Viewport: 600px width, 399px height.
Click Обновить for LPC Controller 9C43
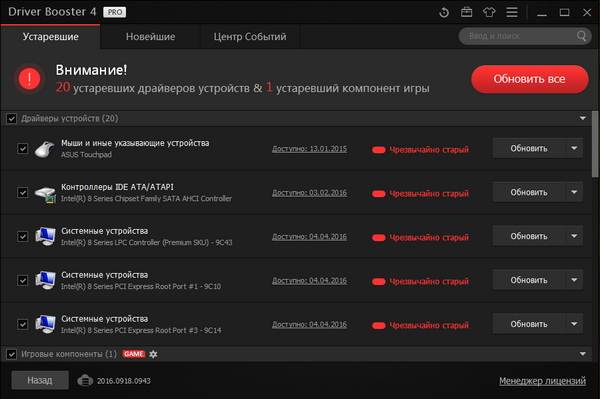529,236
